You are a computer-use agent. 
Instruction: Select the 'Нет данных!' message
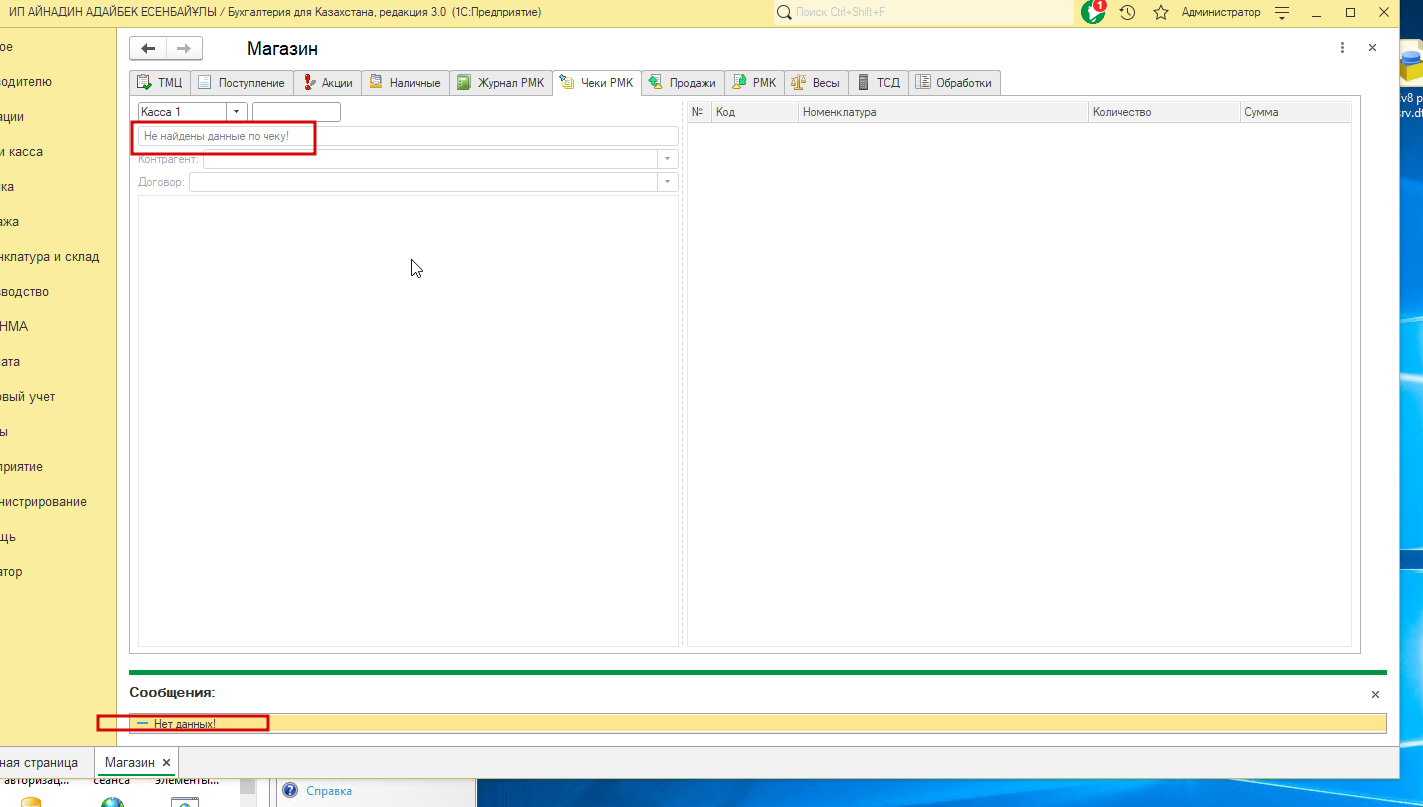(758, 723)
